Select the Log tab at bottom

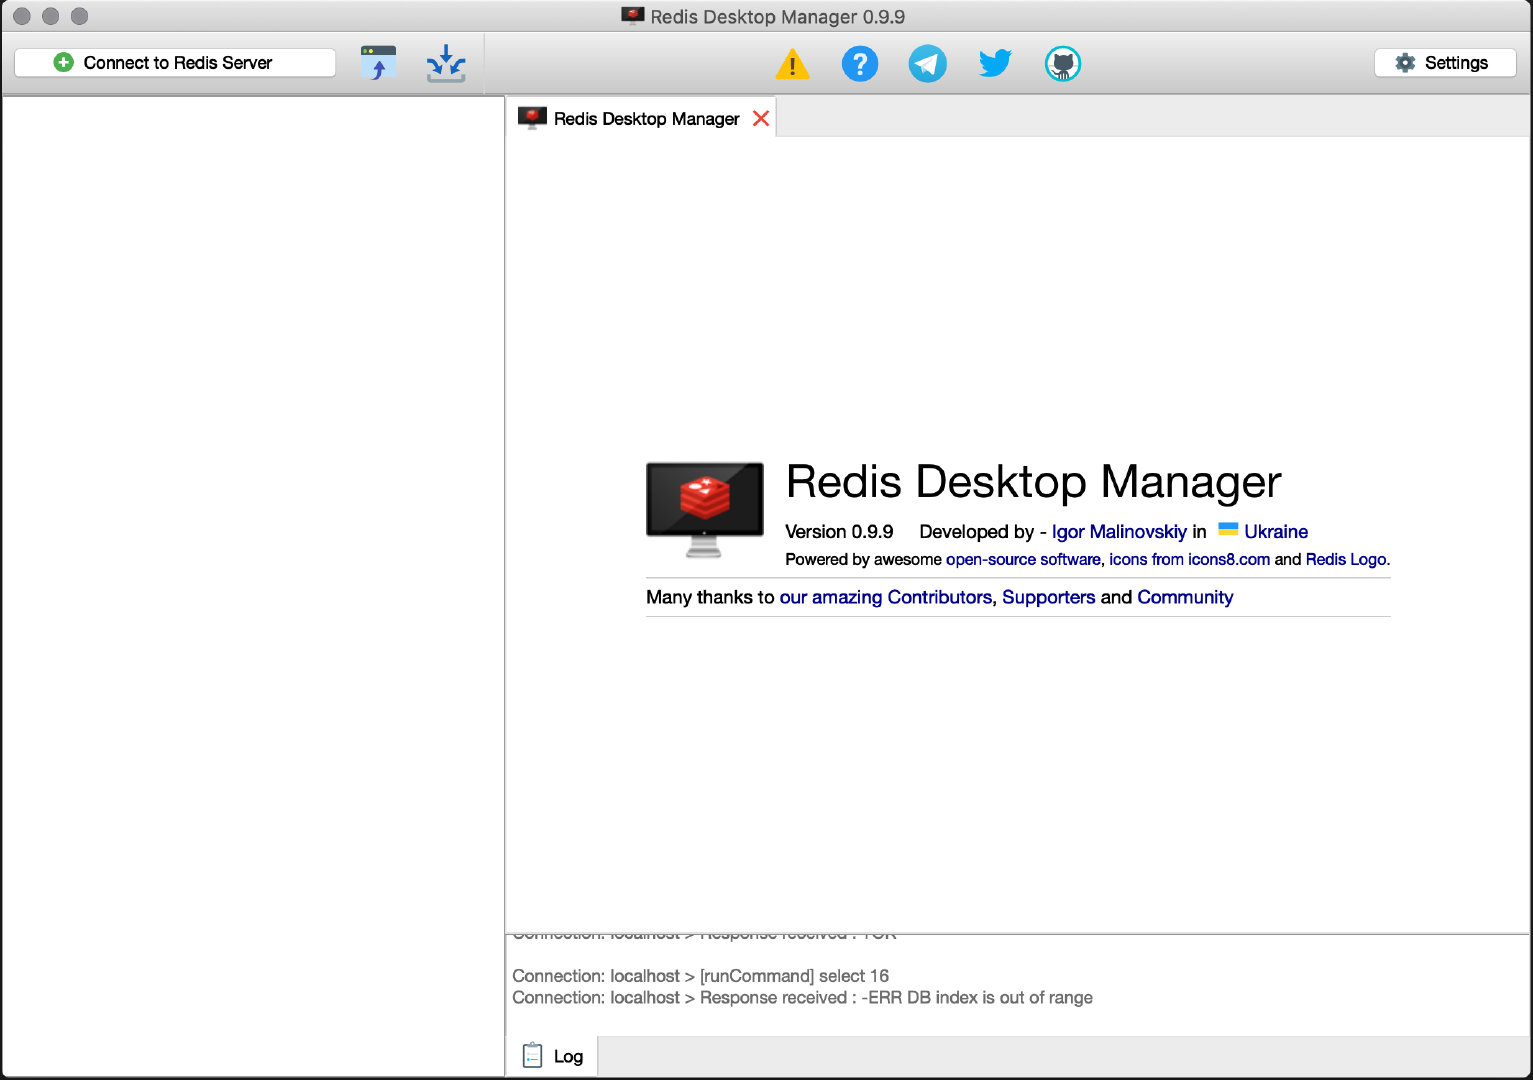[552, 1056]
